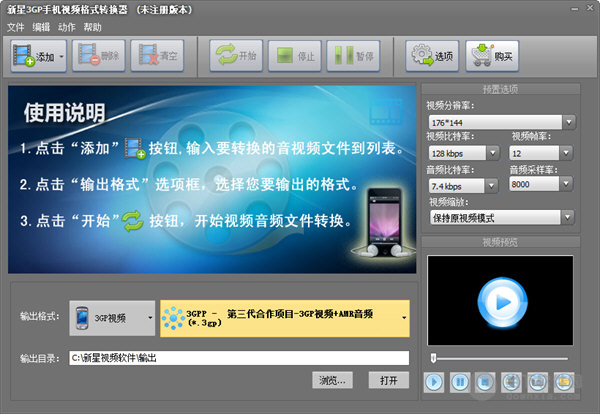Viewport: 600px width, 414px height.
Task: Click the 删除 (Delete) toolbar button
Action: point(99,56)
